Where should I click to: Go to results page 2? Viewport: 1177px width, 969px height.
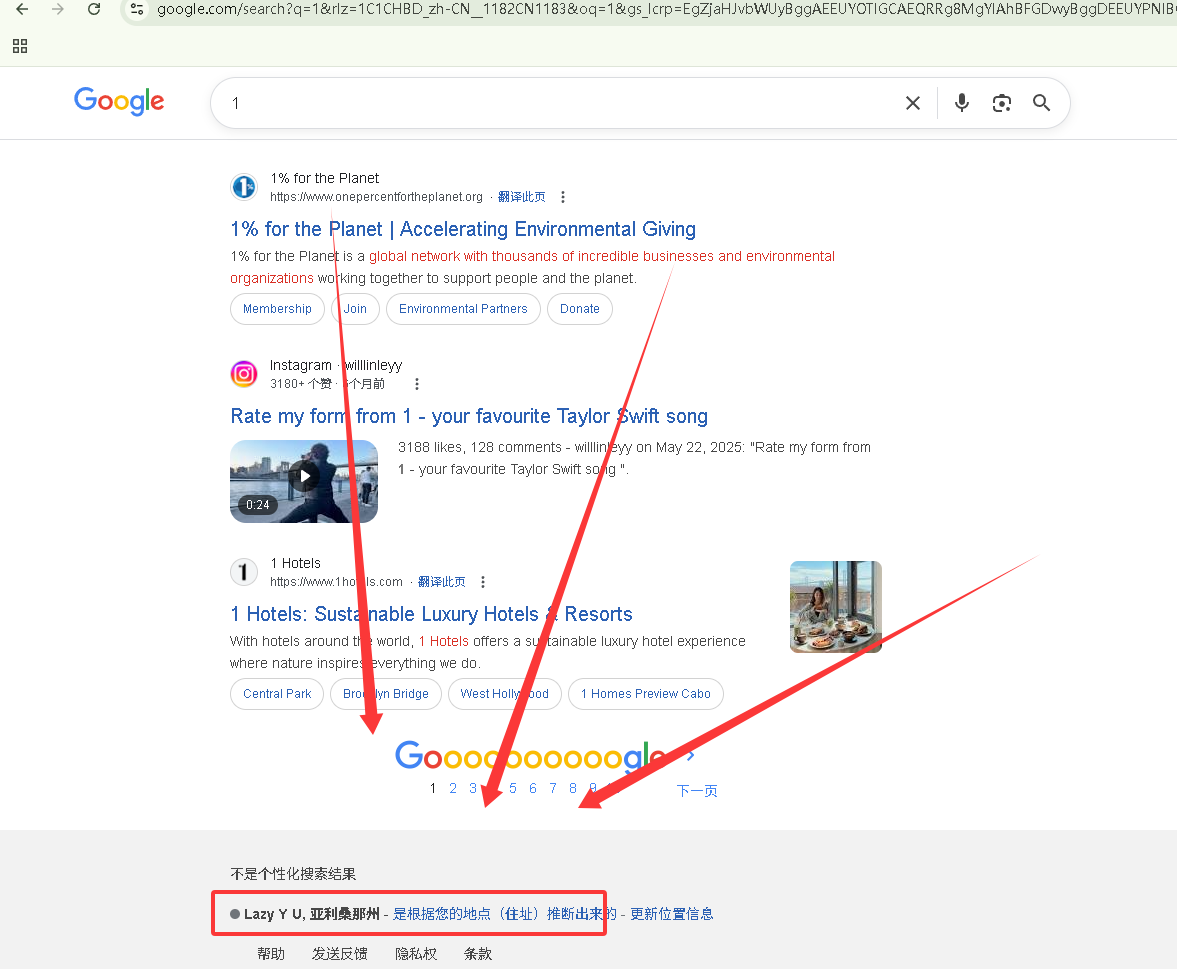point(453,788)
